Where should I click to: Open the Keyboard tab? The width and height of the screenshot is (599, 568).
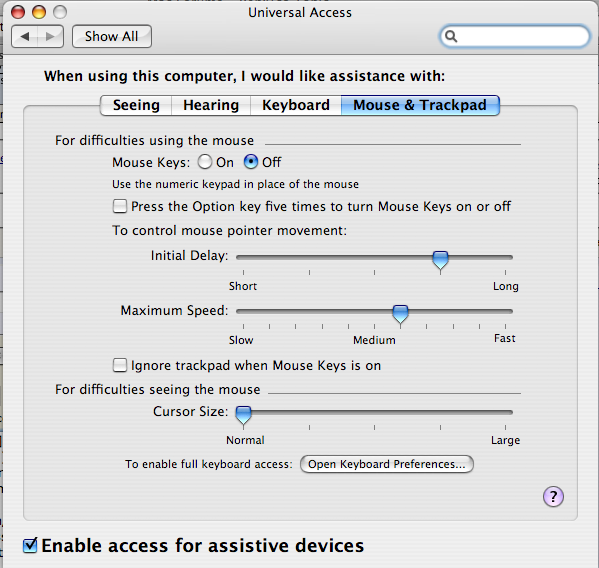296,105
